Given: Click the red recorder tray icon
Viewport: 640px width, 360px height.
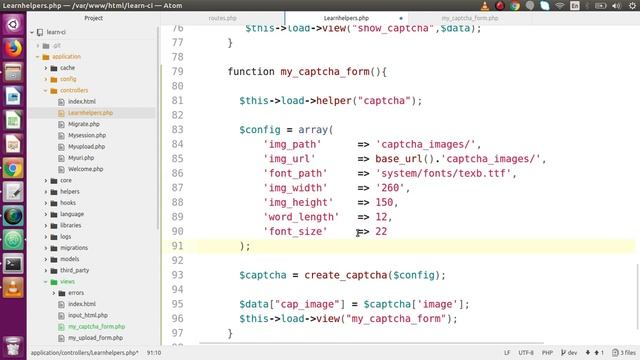Looking at the screenshot, I should click(x=500, y=5).
